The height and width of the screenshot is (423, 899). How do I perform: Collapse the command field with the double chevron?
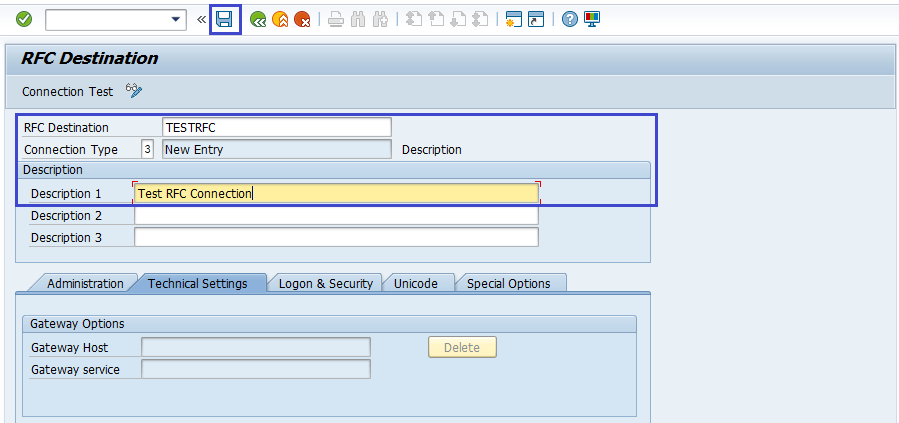point(201,19)
